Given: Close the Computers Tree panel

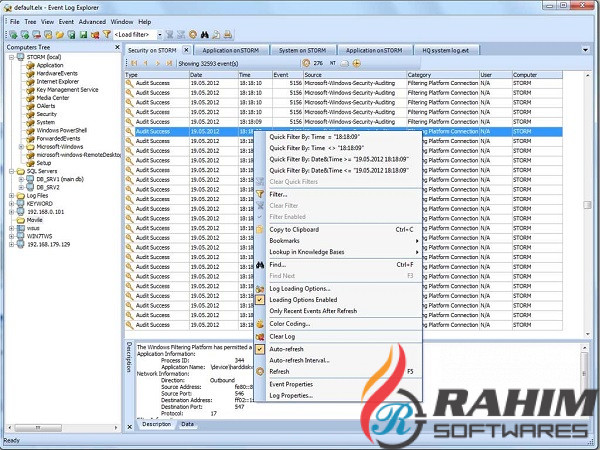Looking at the screenshot, I should pyautogui.click(x=117, y=47).
